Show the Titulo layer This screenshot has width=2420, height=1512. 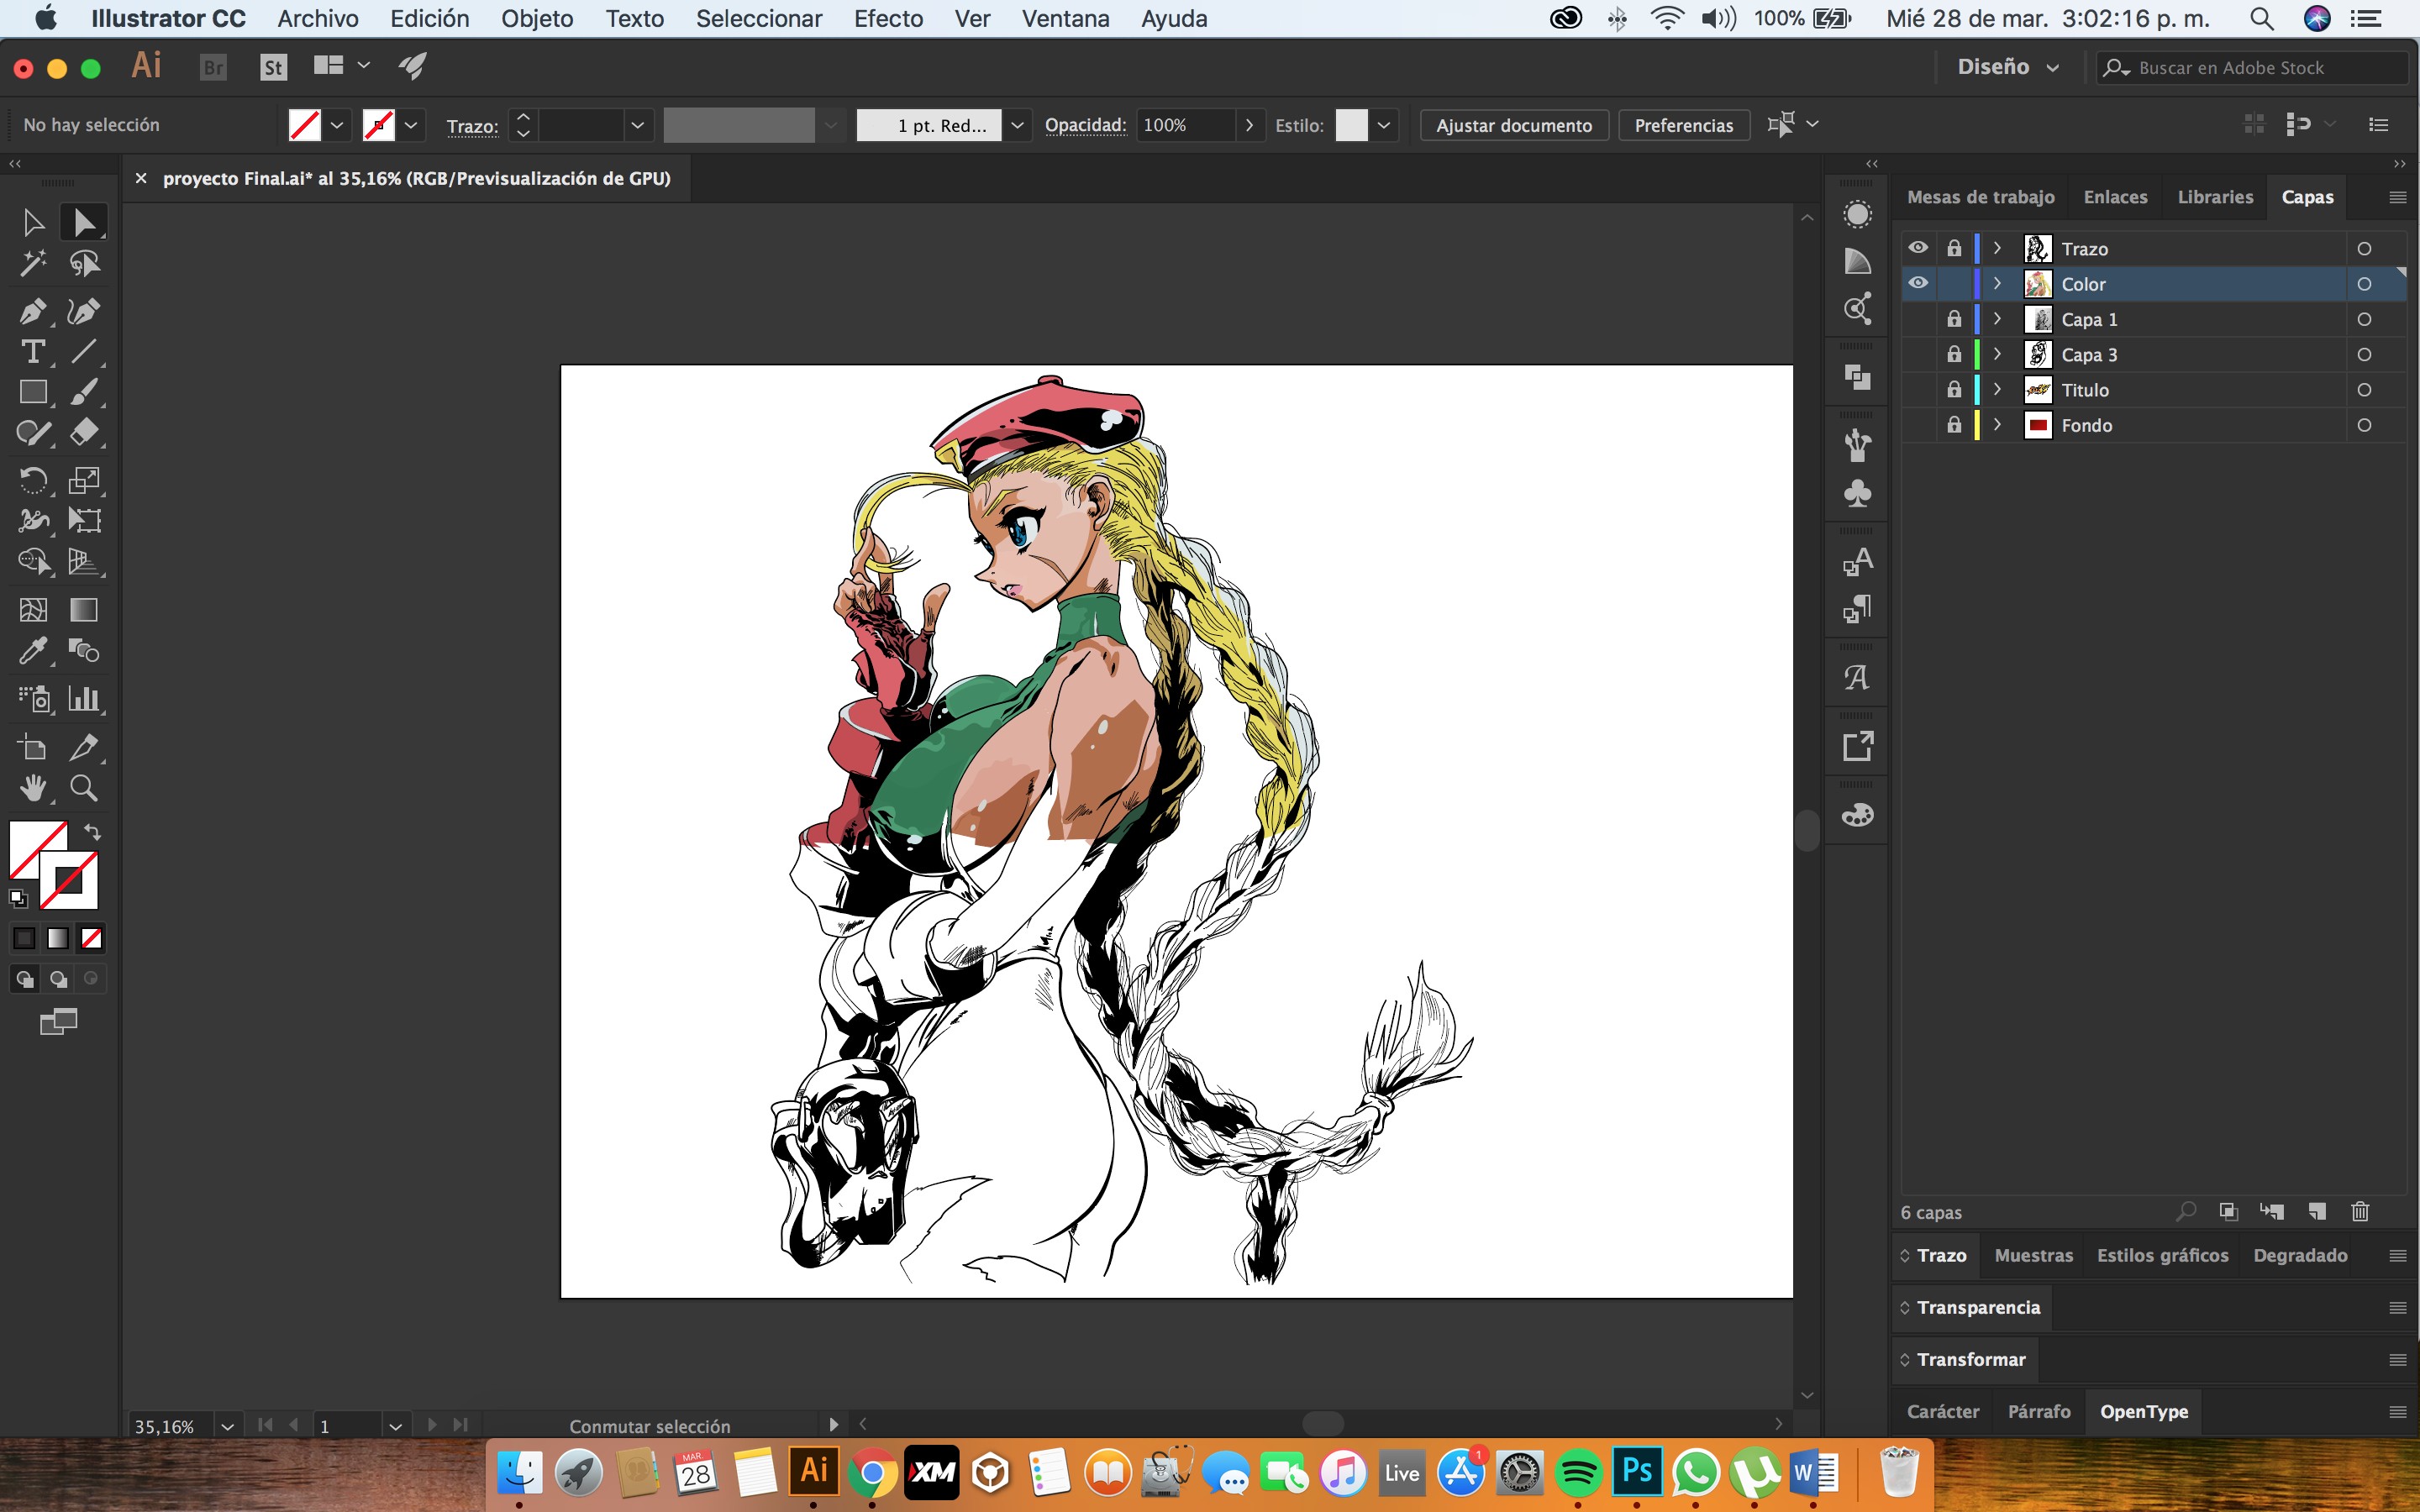click(1917, 389)
